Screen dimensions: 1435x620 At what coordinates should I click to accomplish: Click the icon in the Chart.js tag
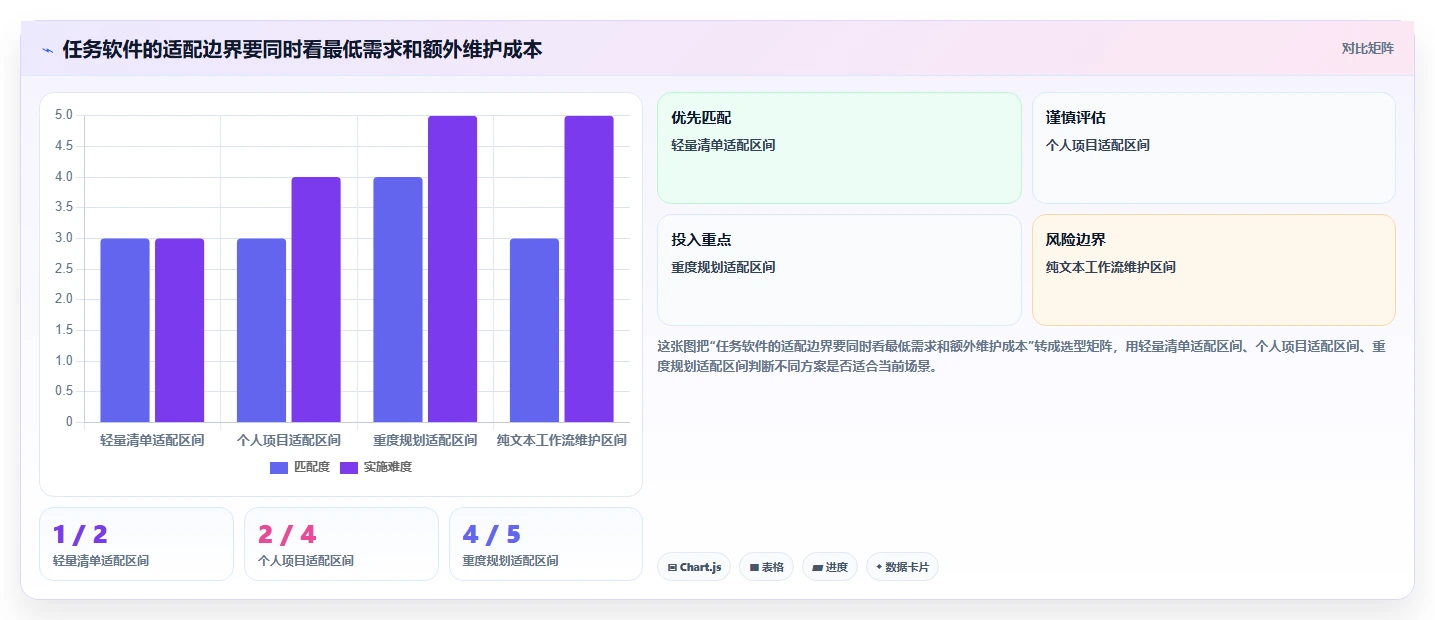pos(673,567)
